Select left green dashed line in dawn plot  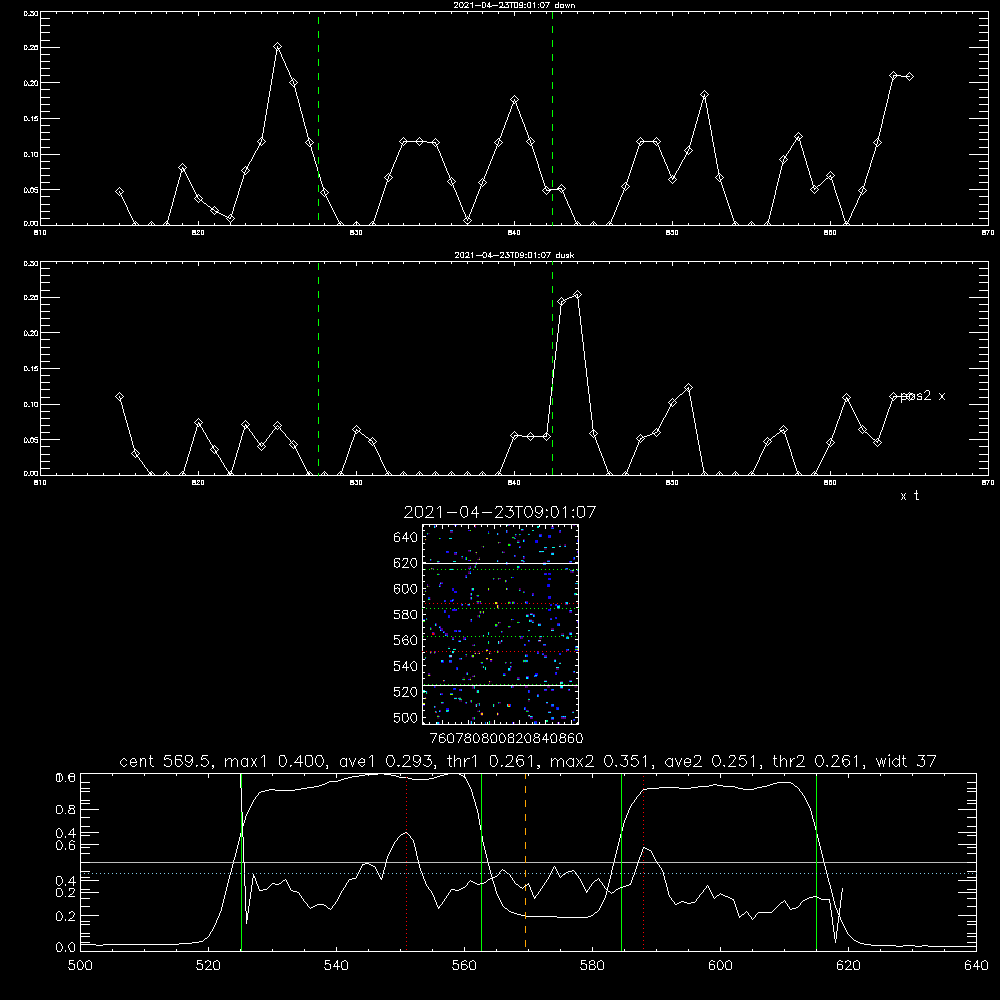pos(318,119)
